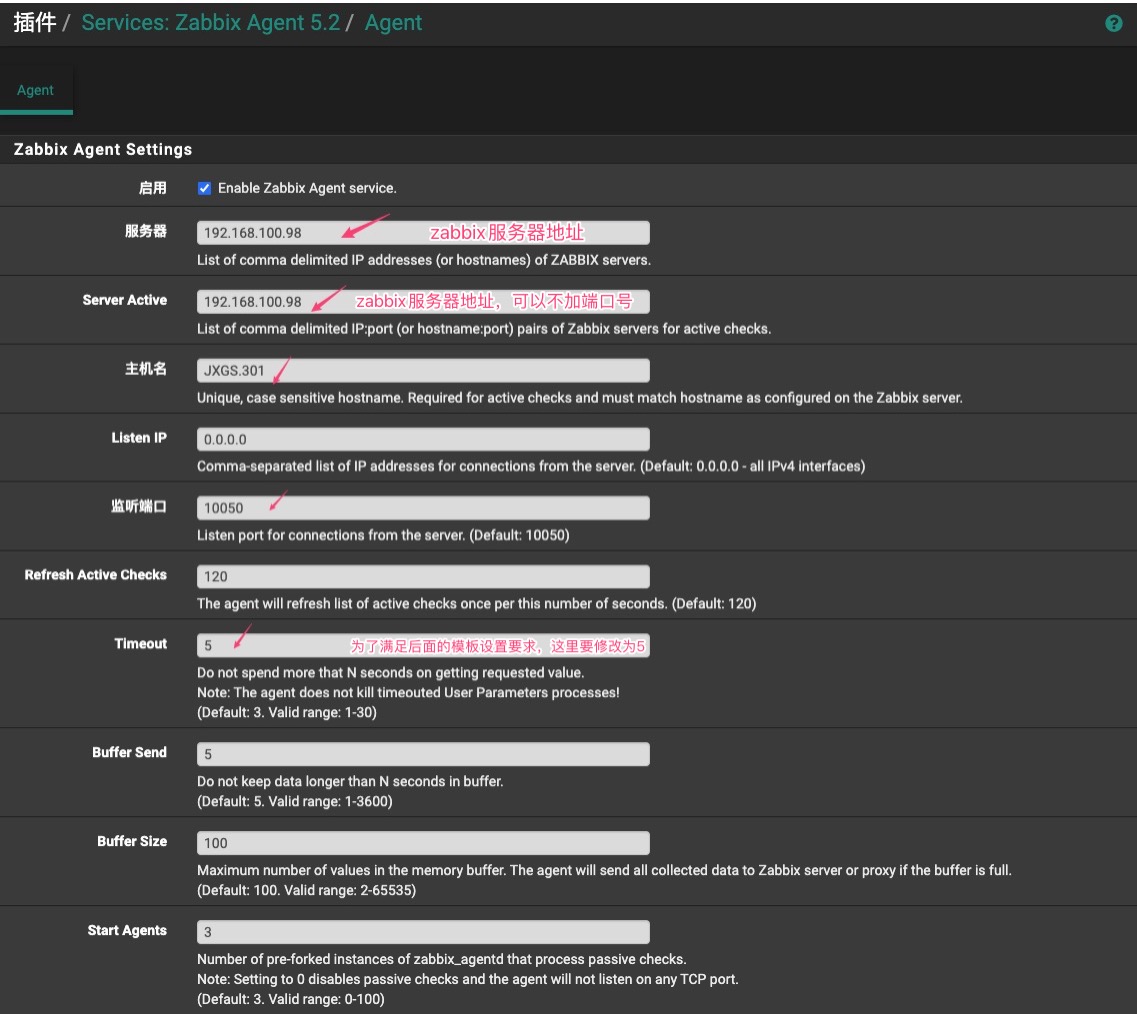Click the Agent breadcrumb link
Screen dimensions: 1137x1014
[x=393, y=23]
